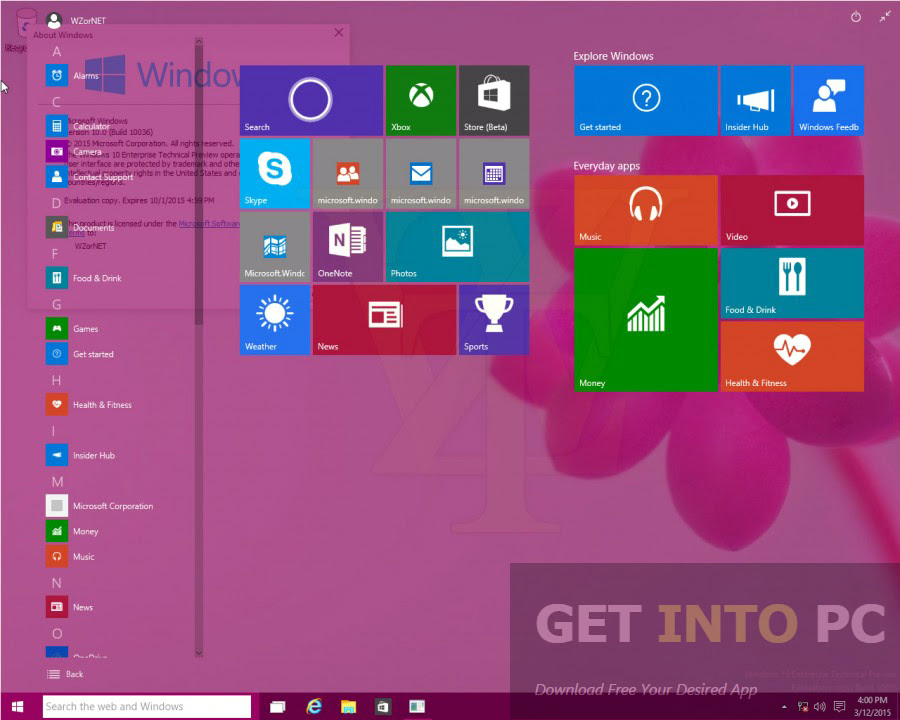Open Get started in the app list
900x720 pixels.
[x=79, y=354]
